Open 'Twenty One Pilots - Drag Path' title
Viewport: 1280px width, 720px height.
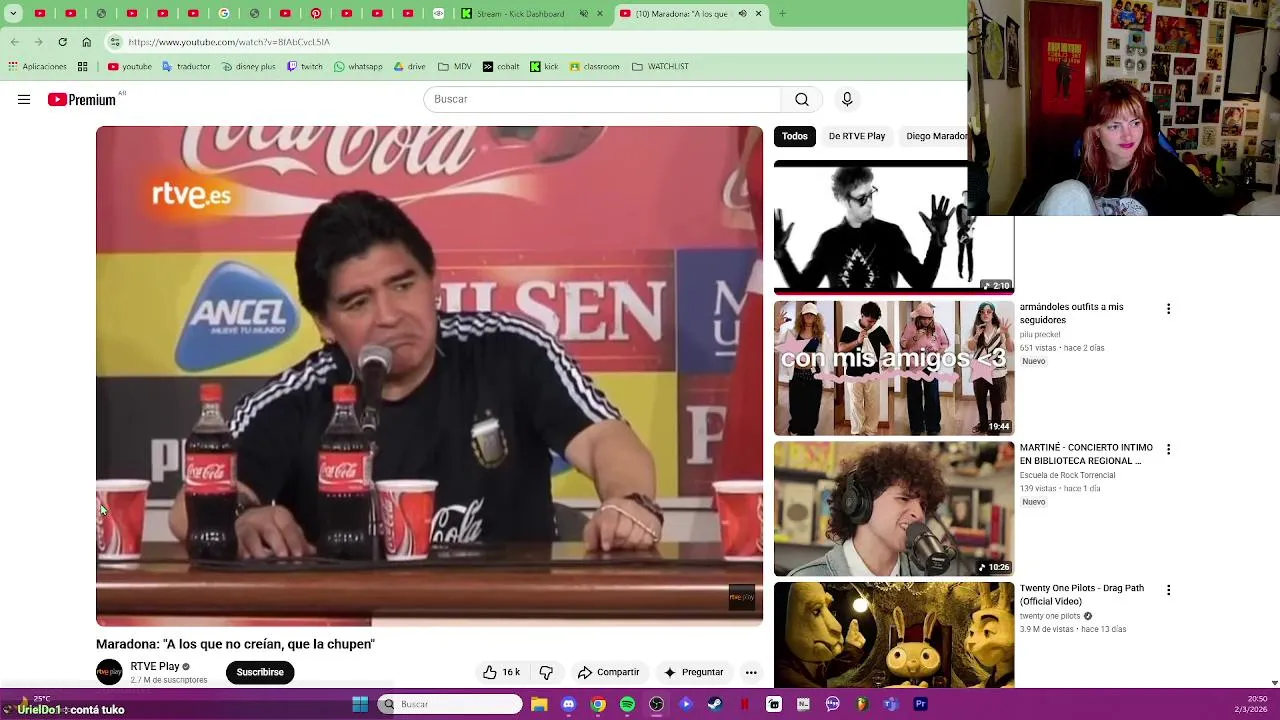(x=1082, y=594)
